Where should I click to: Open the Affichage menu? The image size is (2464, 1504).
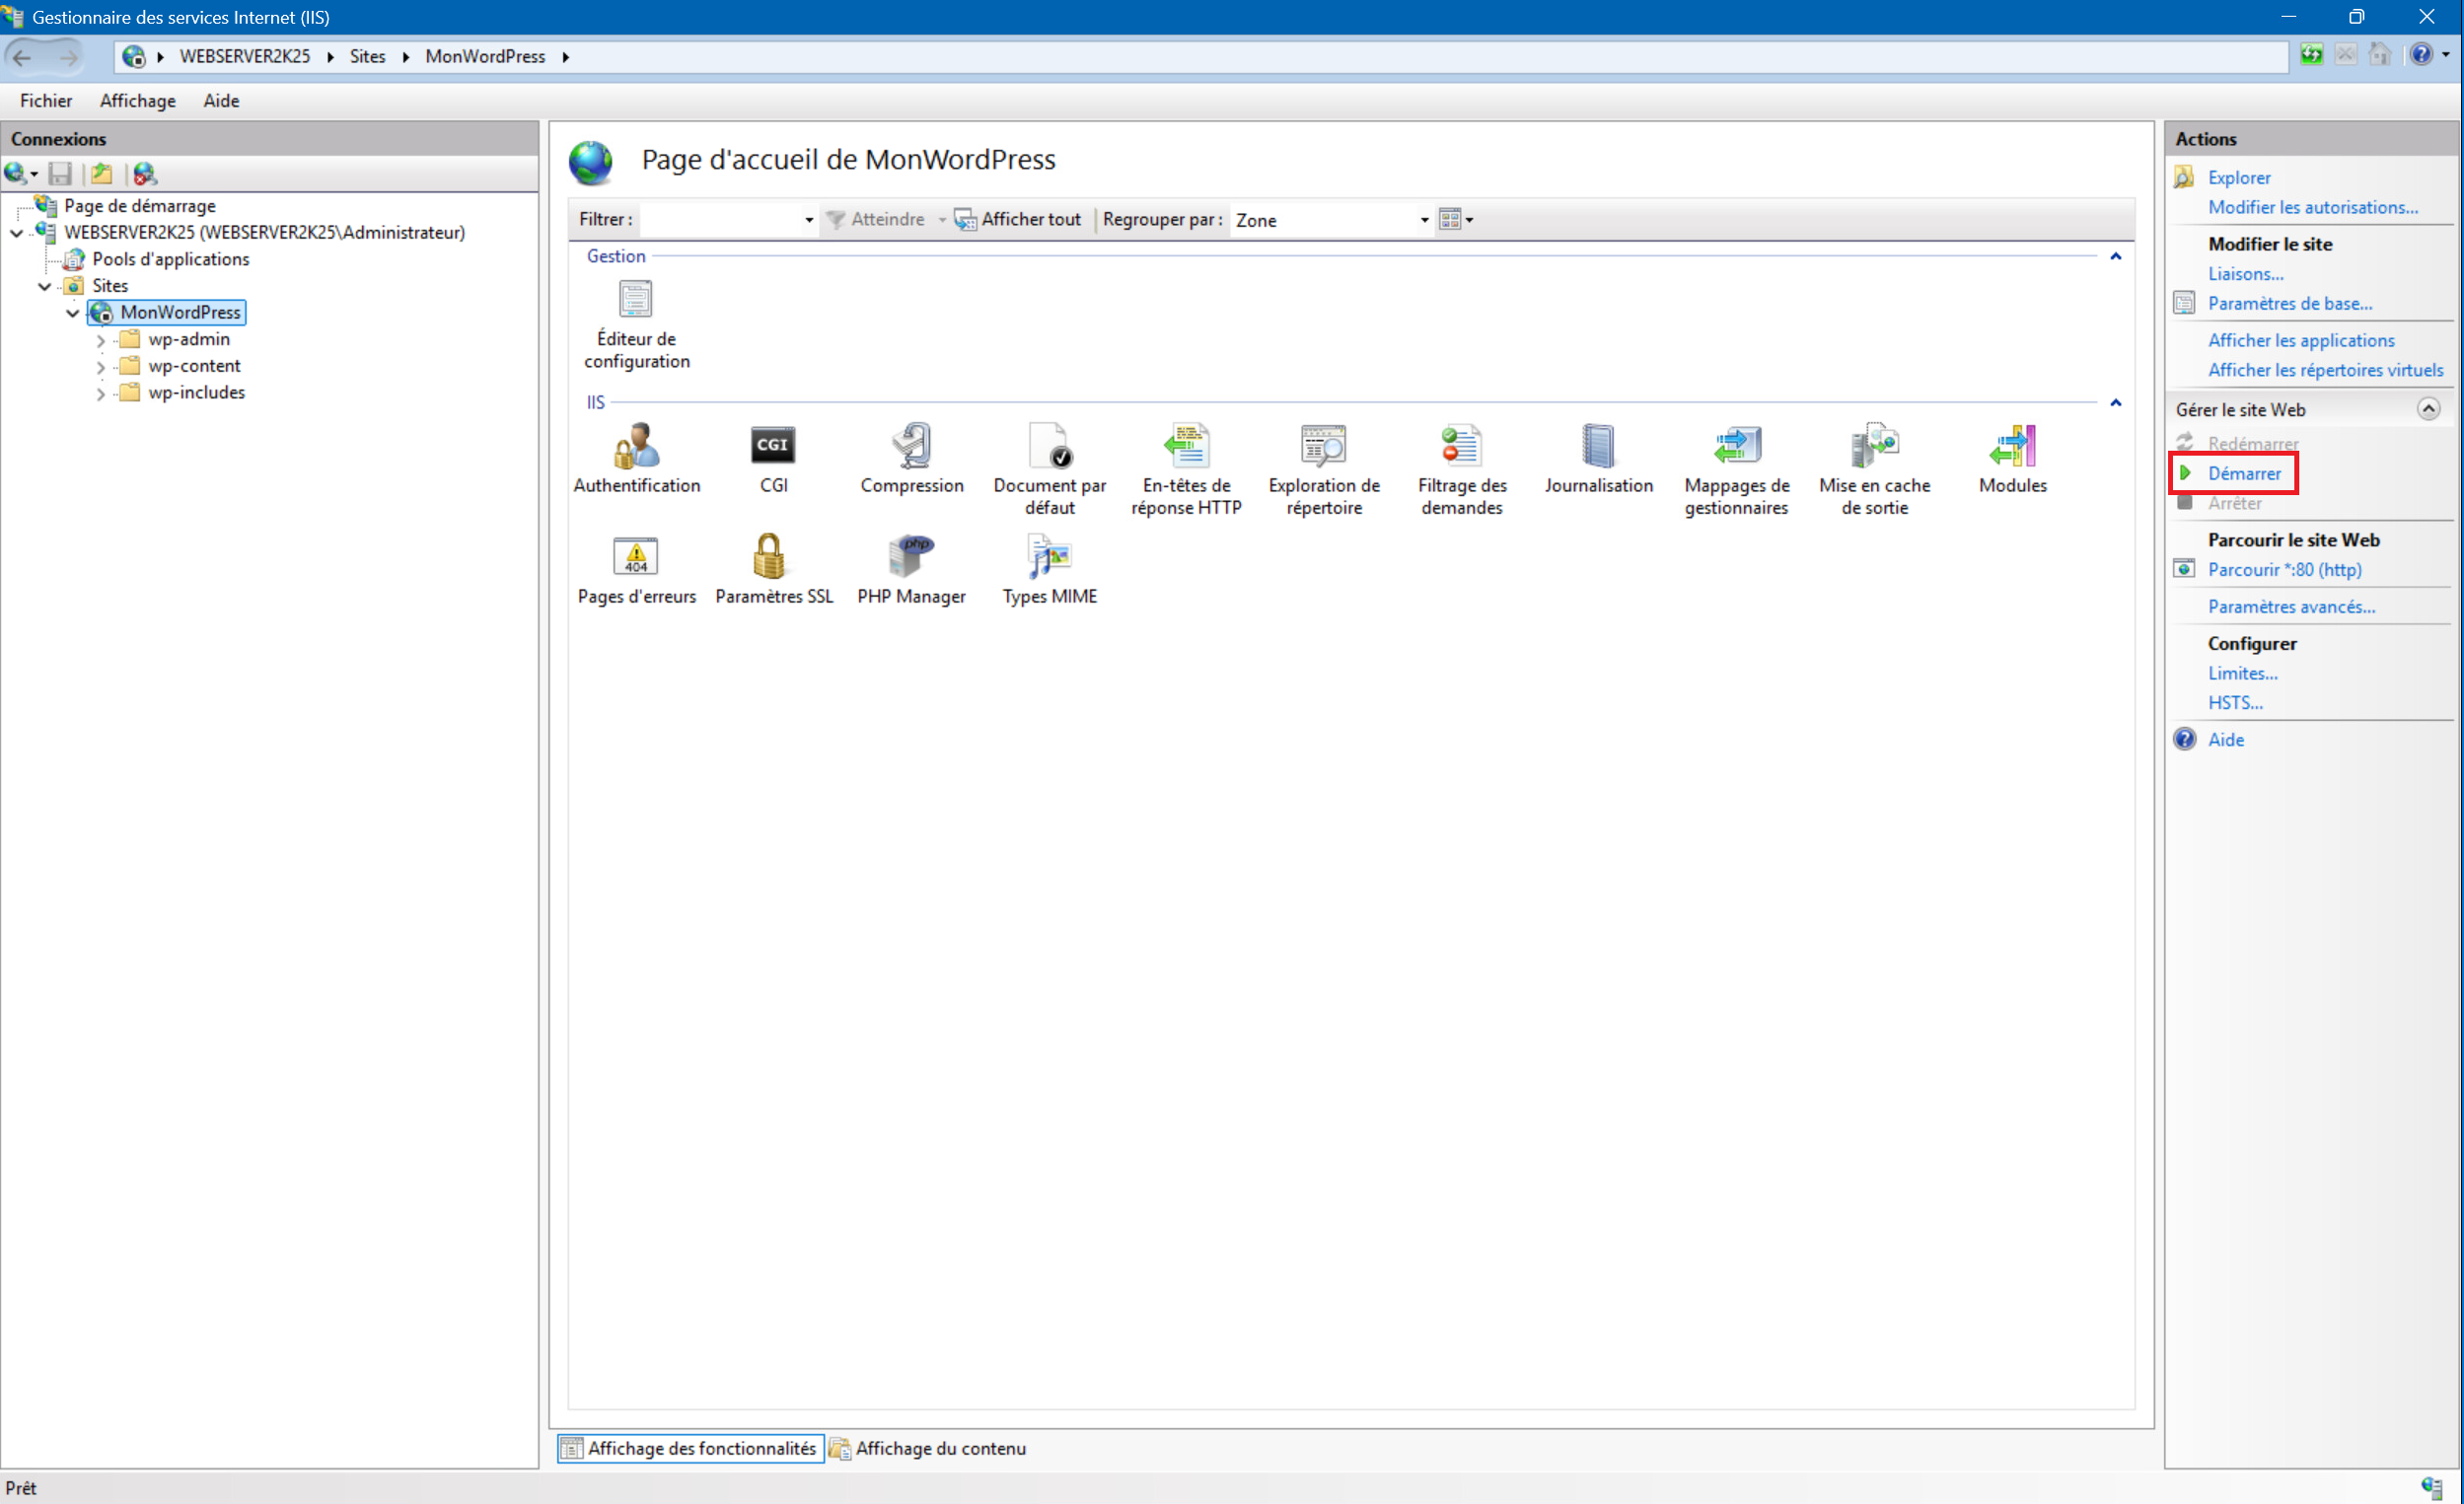(137, 101)
